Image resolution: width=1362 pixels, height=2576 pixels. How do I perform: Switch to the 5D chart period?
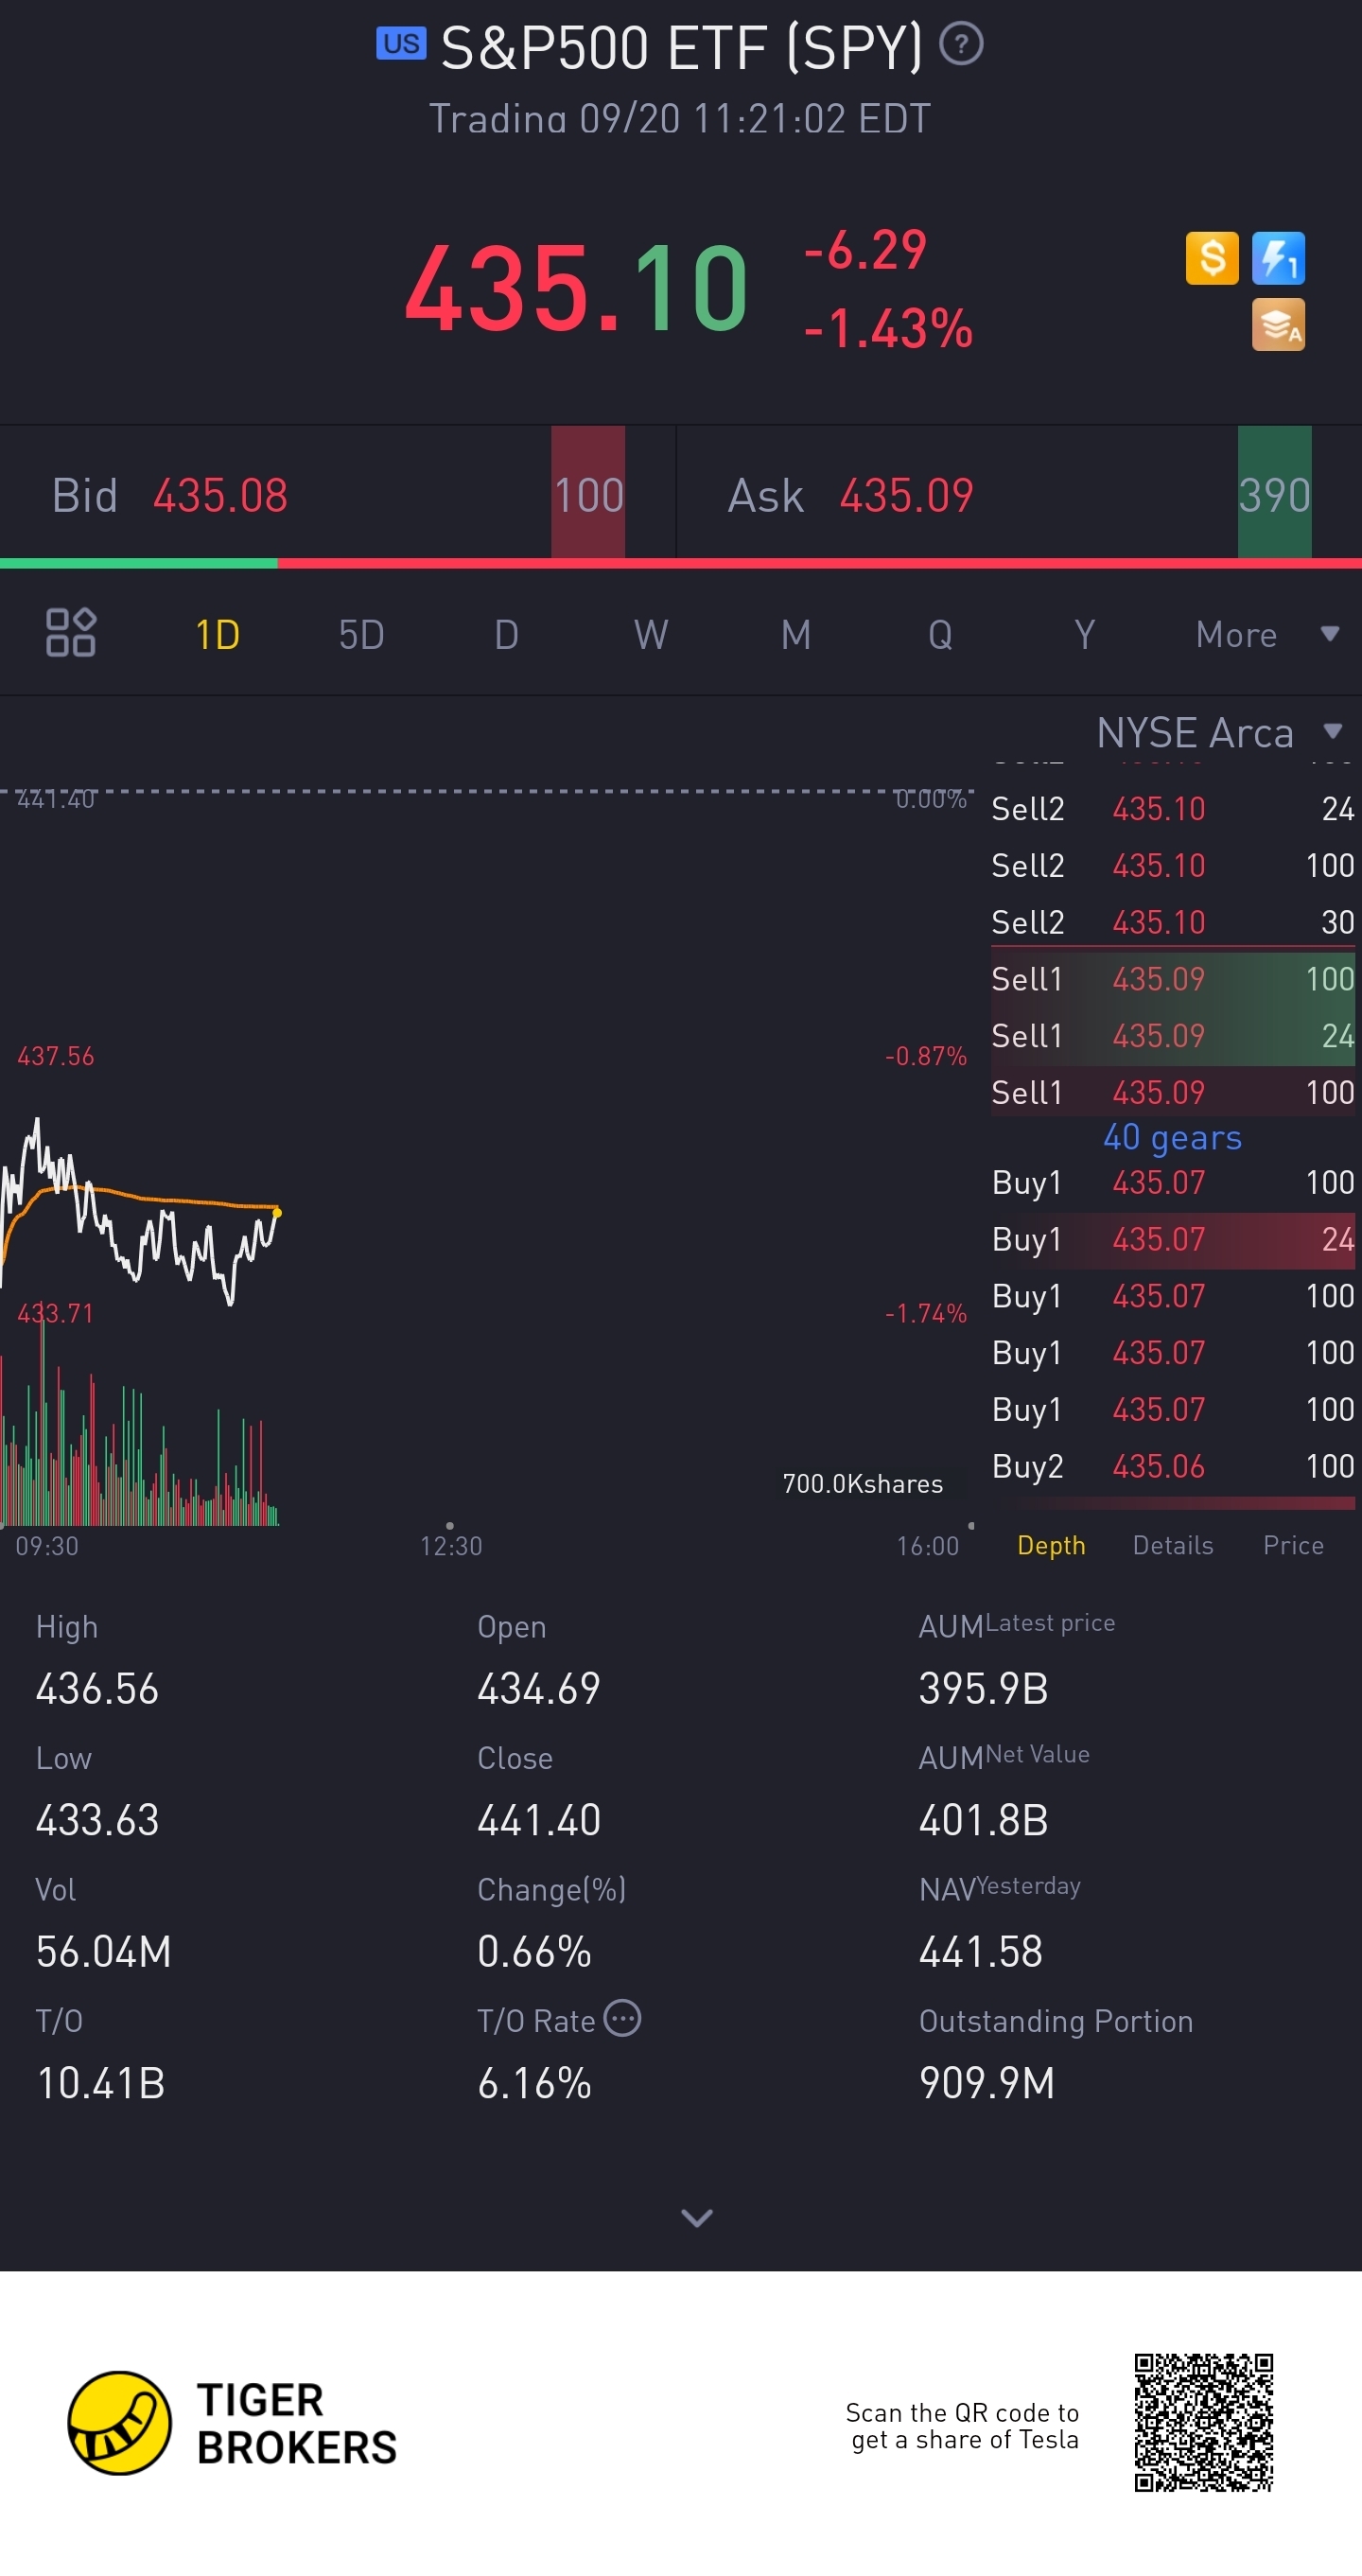point(361,634)
